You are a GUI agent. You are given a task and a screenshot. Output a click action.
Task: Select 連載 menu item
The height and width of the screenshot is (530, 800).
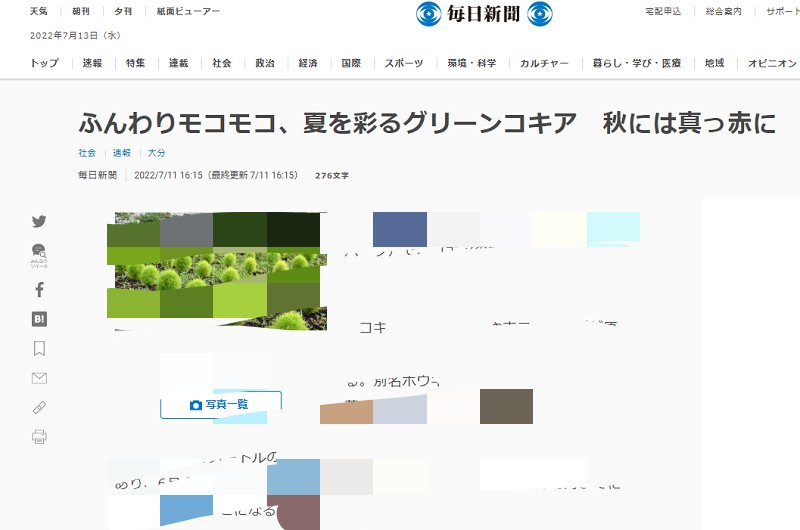click(179, 63)
